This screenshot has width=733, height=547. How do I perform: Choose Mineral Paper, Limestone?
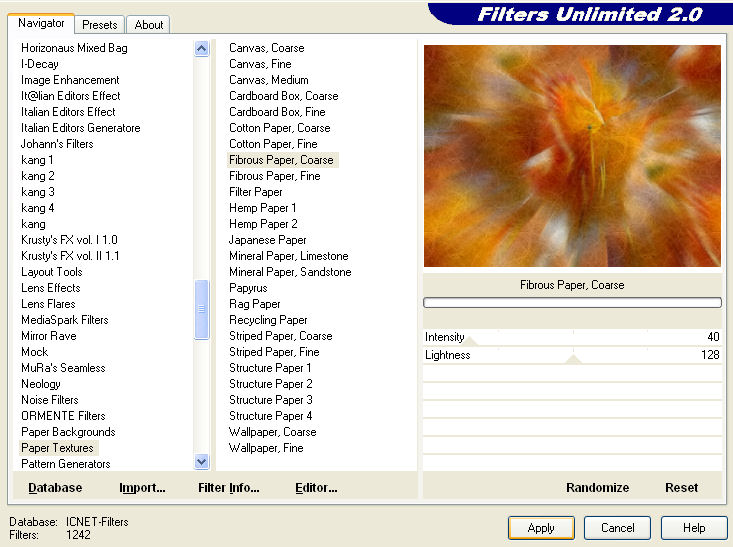pos(288,256)
